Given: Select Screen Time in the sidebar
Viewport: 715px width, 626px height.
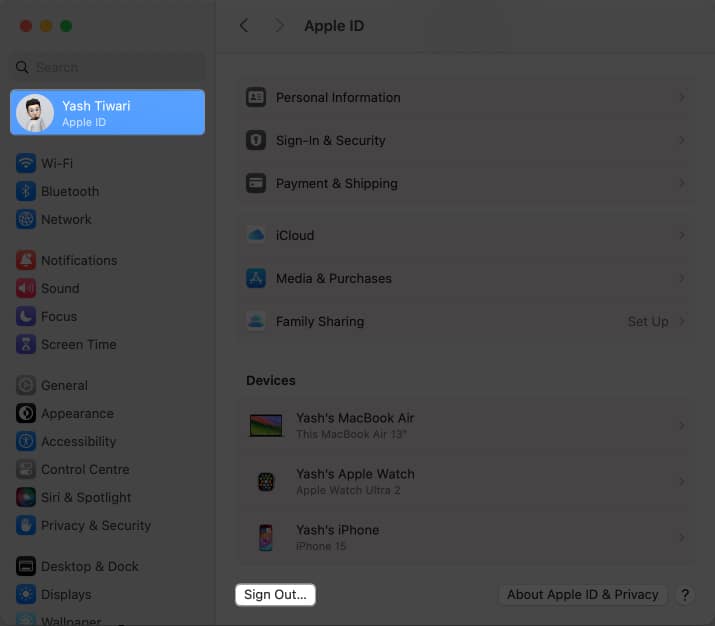Looking at the screenshot, I should [108, 344].
